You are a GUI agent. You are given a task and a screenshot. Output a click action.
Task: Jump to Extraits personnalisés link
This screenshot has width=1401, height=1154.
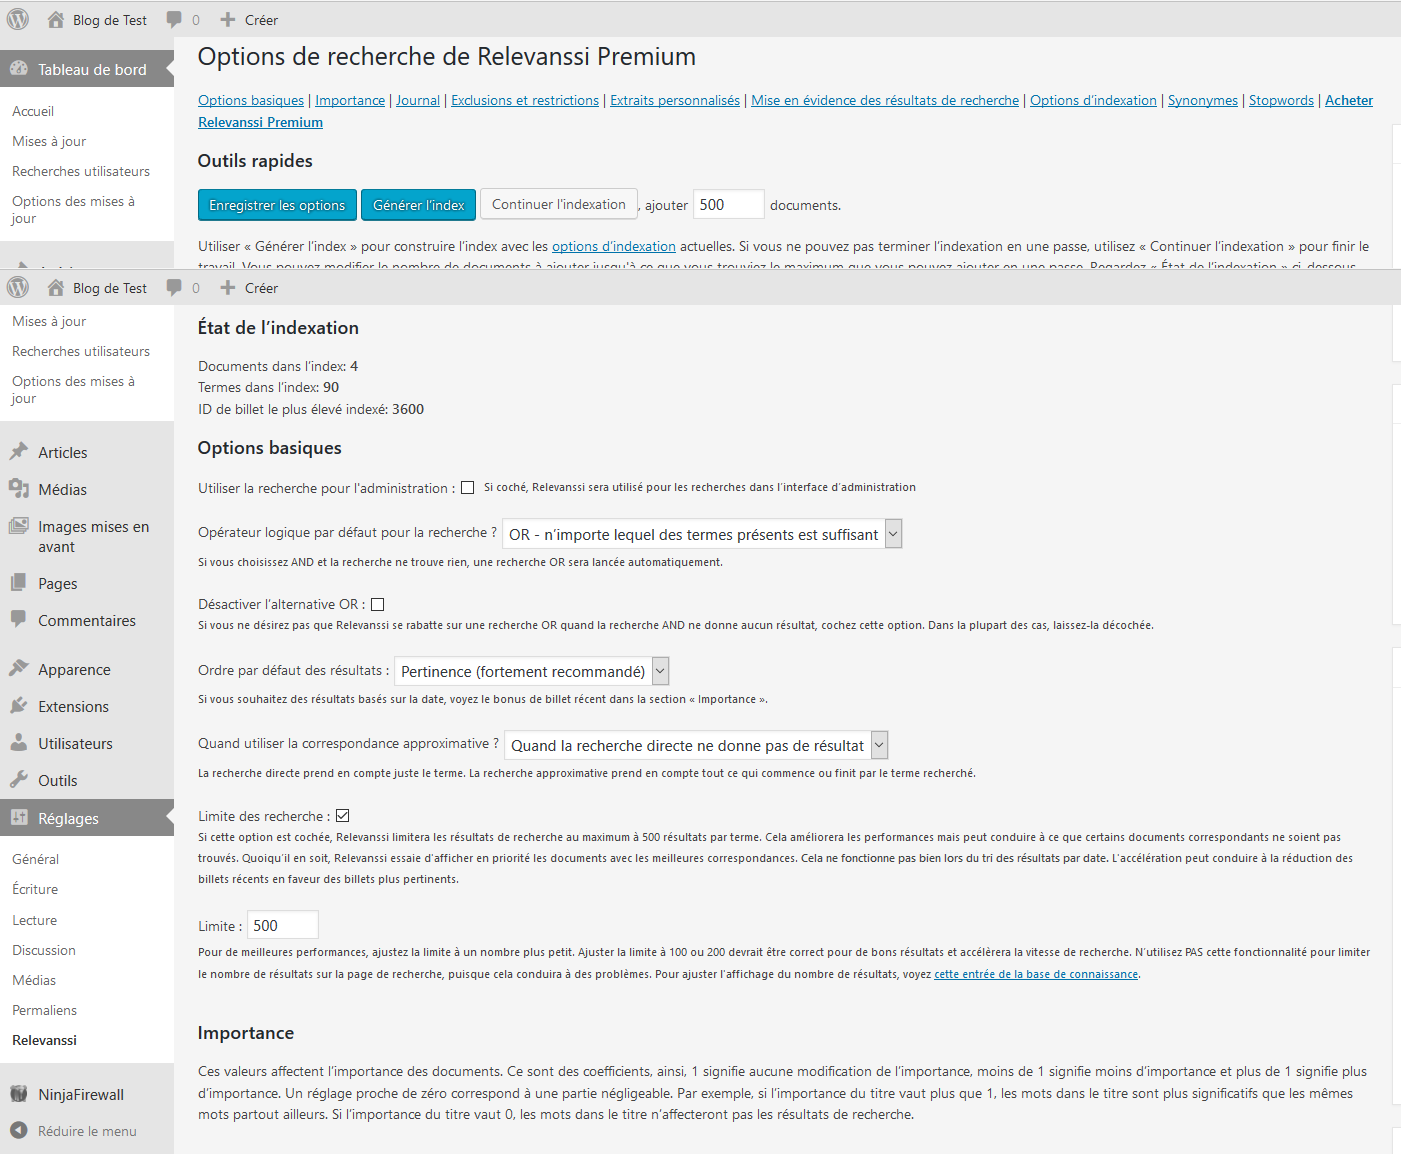[675, 100]
